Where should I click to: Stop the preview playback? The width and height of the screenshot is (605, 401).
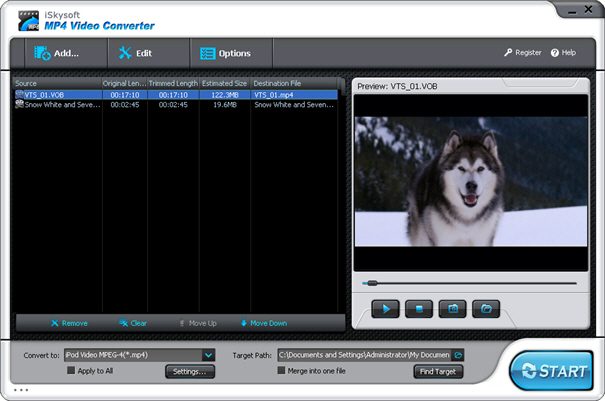(419, 309)
